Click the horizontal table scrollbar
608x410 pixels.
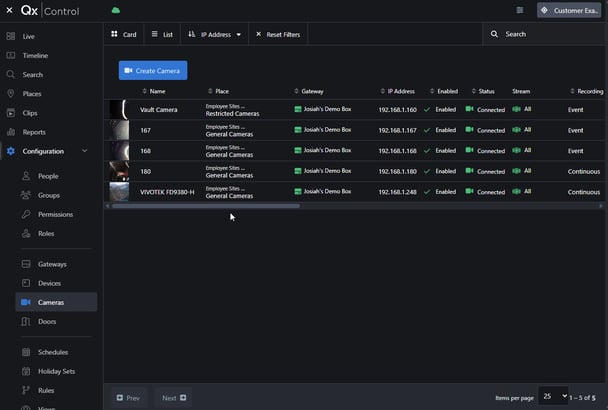tap(206, 206)
